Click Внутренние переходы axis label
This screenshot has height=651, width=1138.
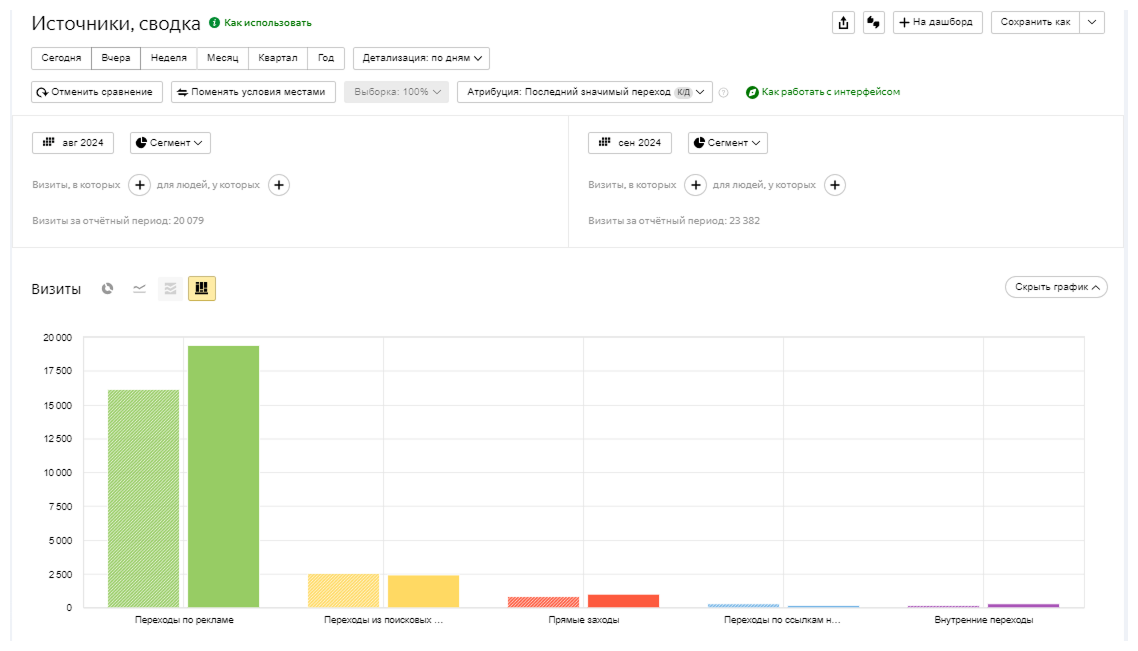point(983,621)
